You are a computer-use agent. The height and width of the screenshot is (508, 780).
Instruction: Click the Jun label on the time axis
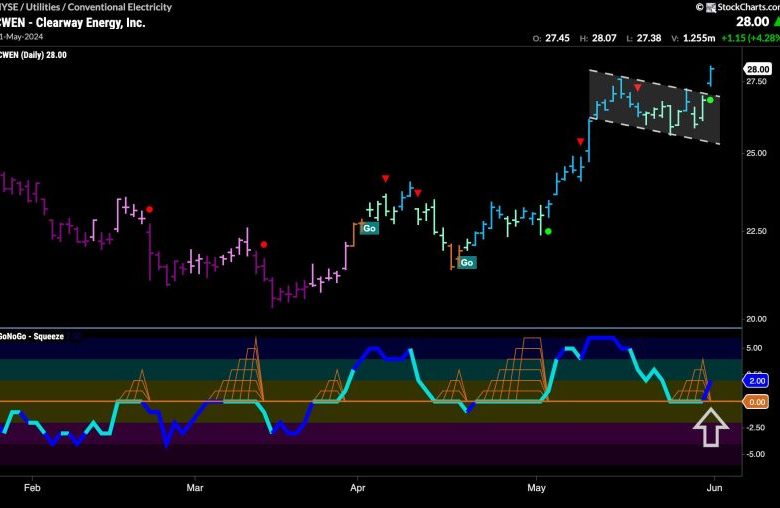click(714, 488)
